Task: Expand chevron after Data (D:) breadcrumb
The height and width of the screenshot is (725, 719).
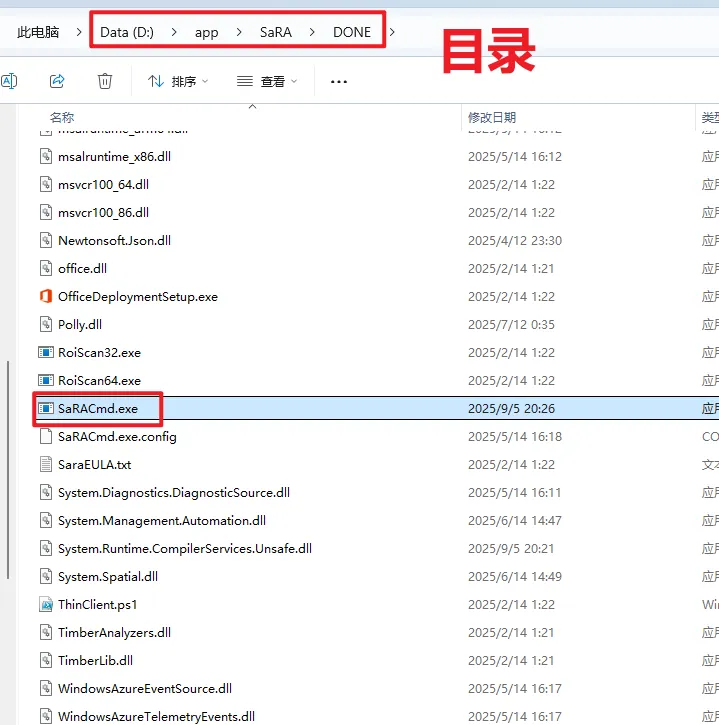Action: tap(174, 32)
